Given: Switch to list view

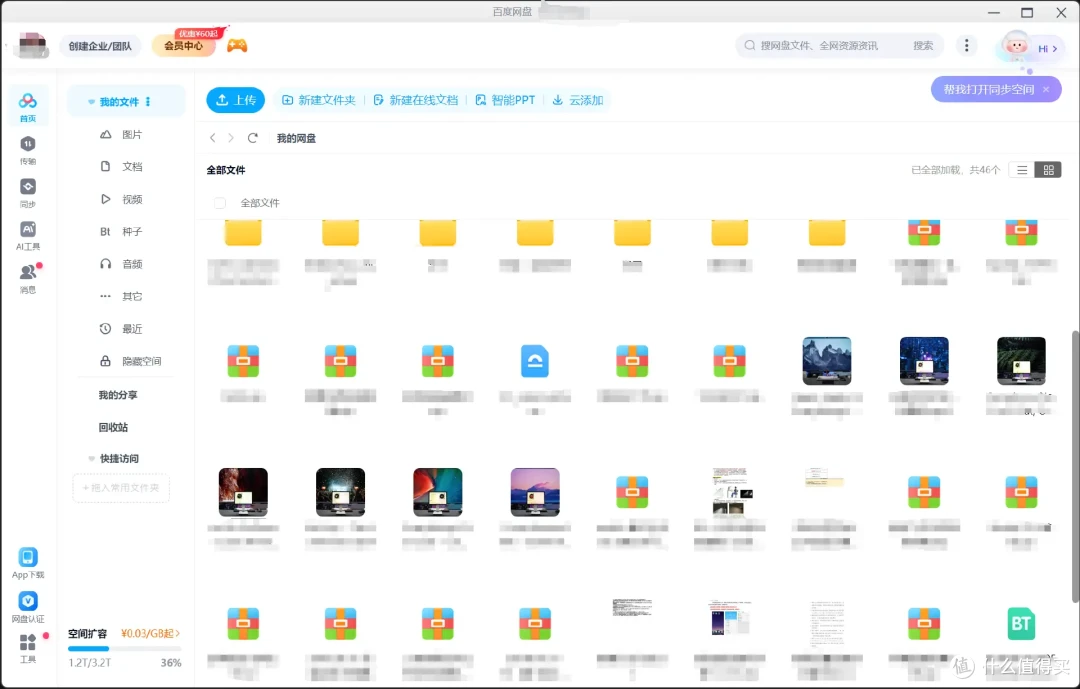Looking at the screenshot, I should pyautogui.click(x=1022, y=169).
